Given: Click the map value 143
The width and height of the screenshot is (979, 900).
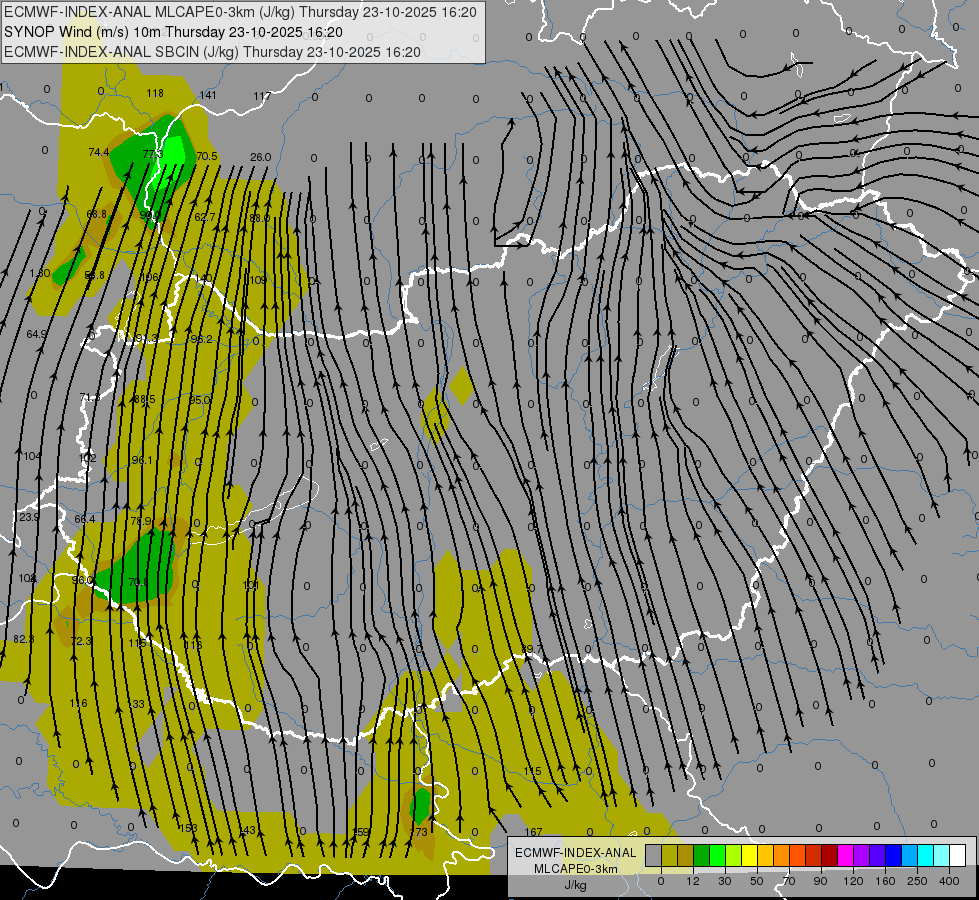Looking at the screenshot, I should 247,830.
